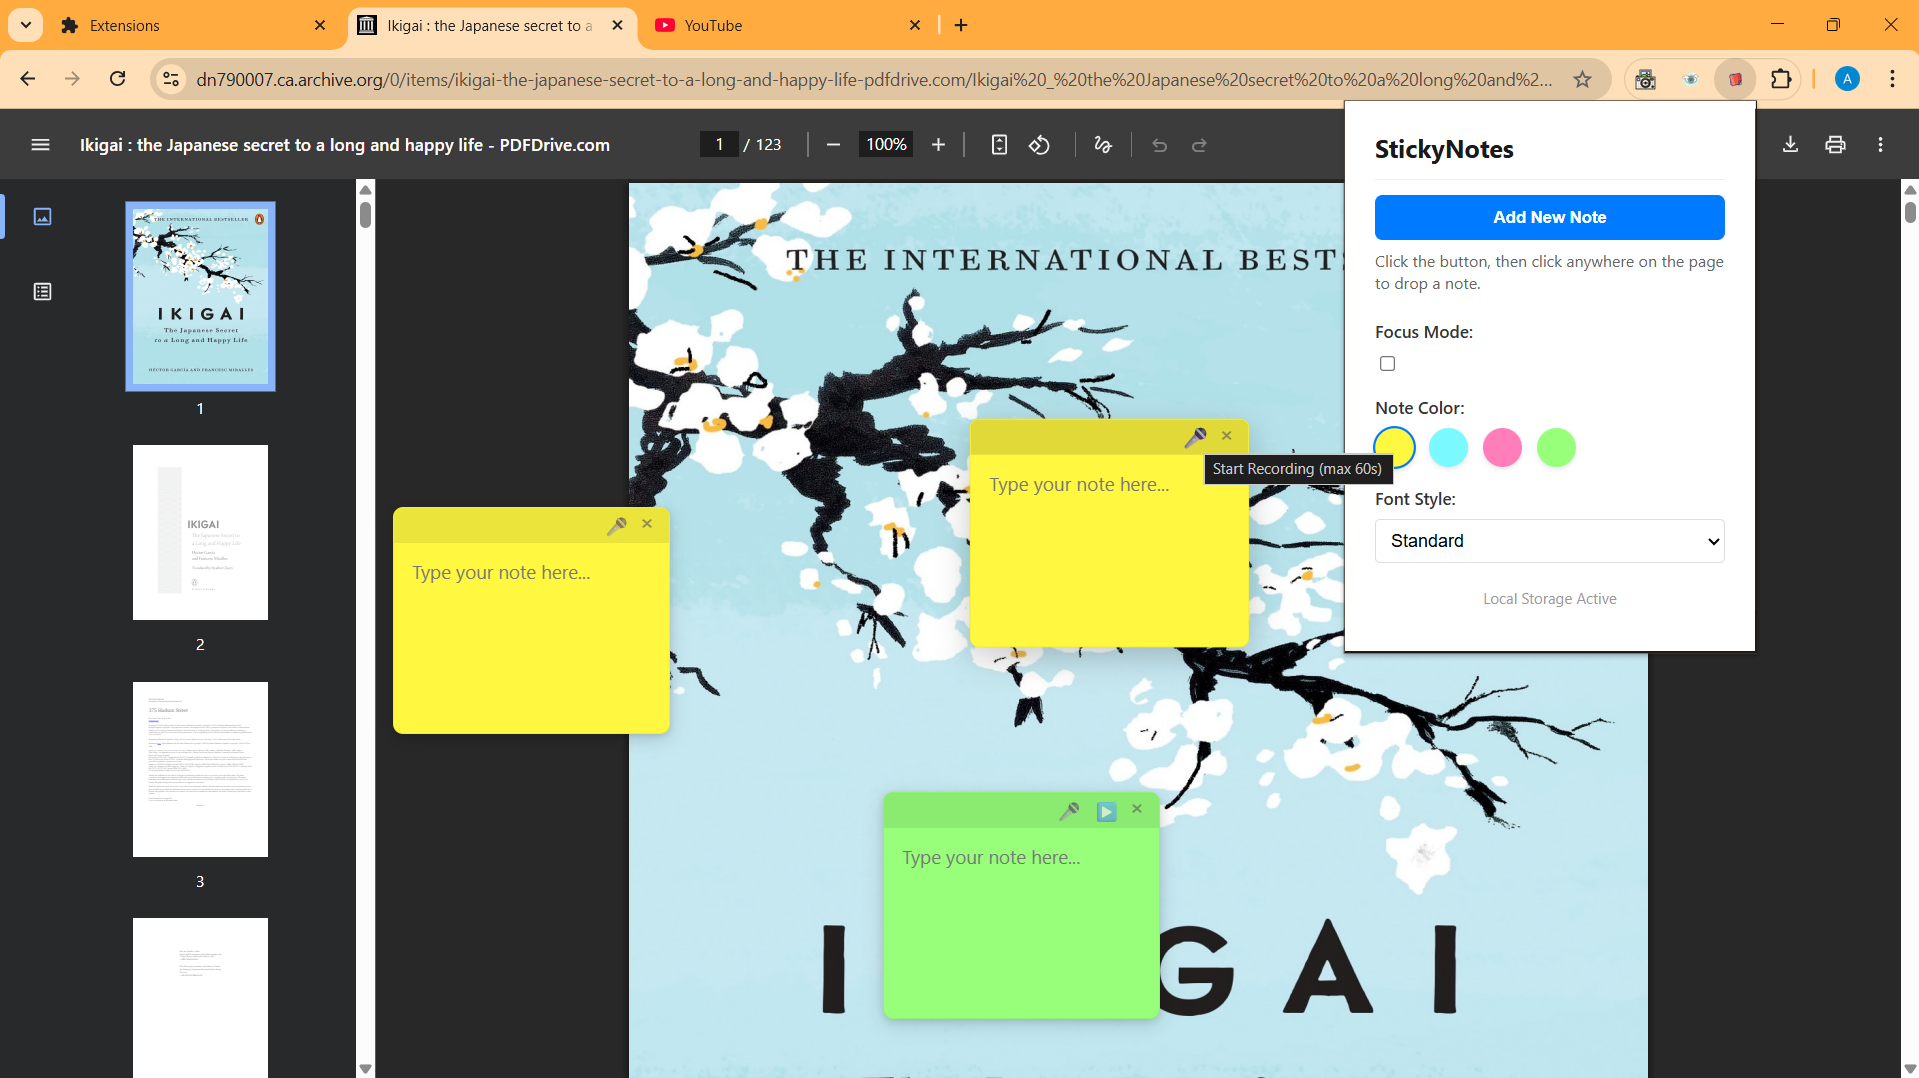Toggle the Focus Mode checkbox
The height and width of the screenshot is (1078, 1919).
[x=1387, y=364]
